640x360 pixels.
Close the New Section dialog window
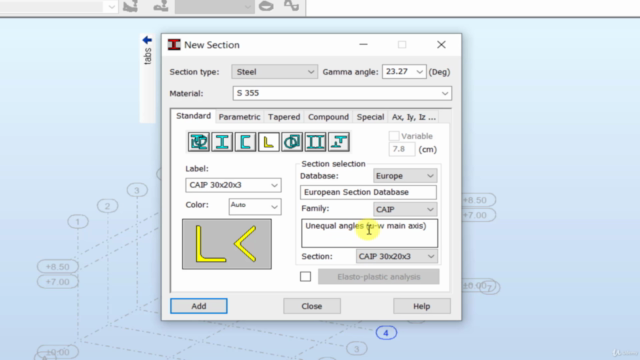(x=441, y=45)
